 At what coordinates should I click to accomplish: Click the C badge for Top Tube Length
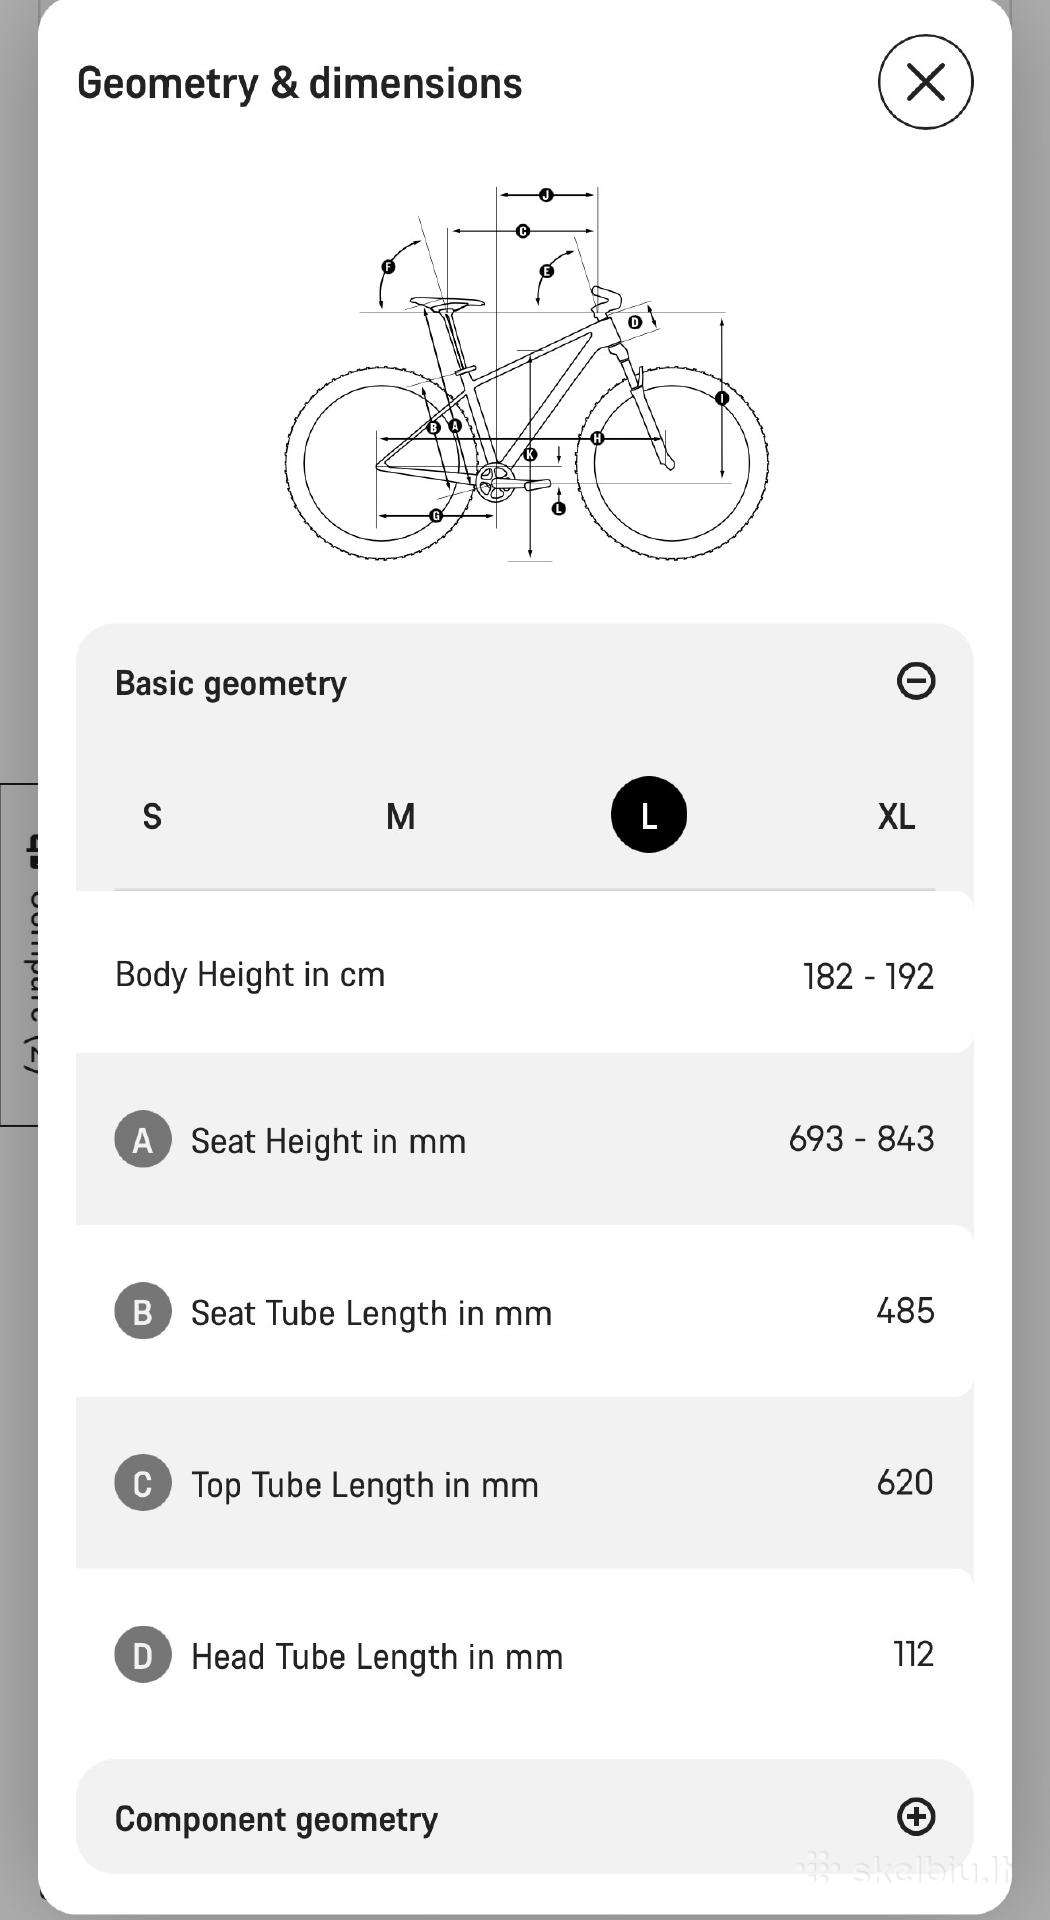tap(143, 1483)
